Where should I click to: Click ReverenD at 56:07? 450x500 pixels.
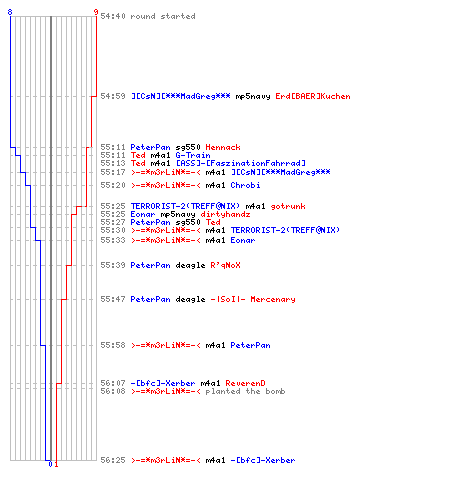coord(245,383)
